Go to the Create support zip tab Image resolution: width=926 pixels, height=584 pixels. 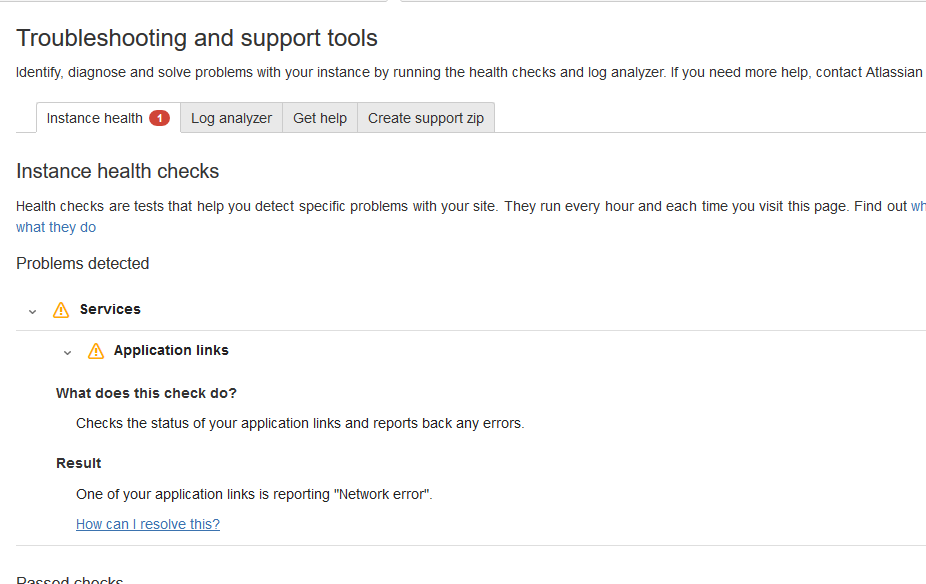click(426, 118)
